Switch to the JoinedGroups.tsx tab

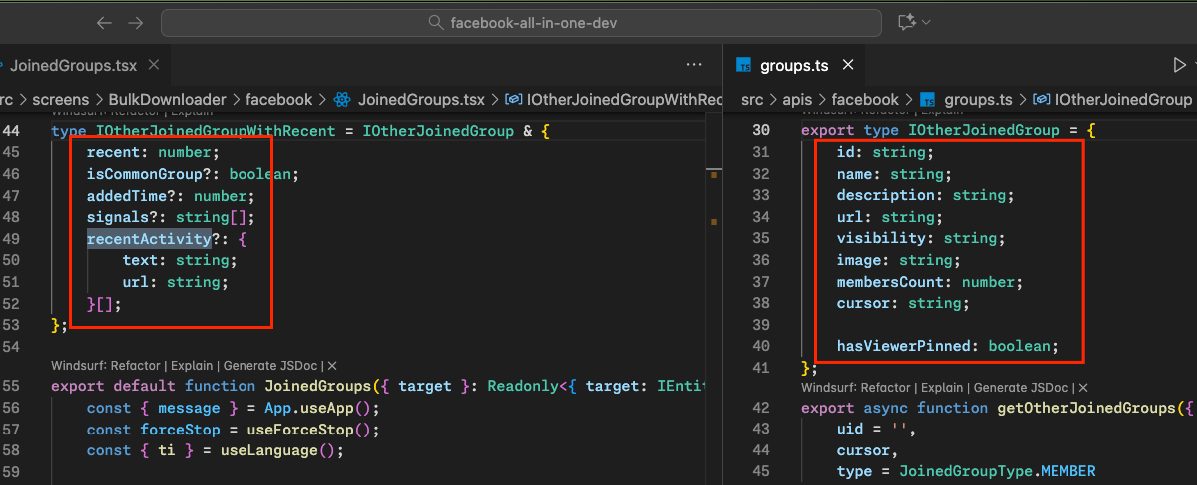pyautogui.click(x=73, y=66)
